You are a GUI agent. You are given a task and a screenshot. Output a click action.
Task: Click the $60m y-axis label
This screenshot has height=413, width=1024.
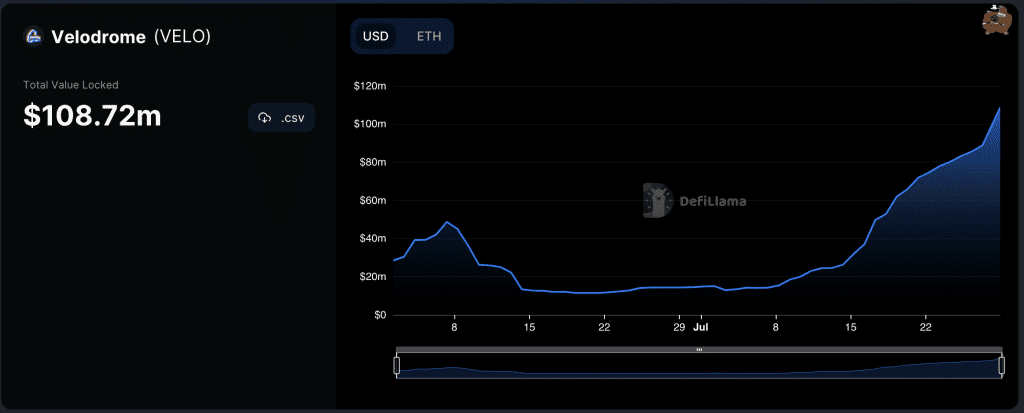(x=372, y=201)
